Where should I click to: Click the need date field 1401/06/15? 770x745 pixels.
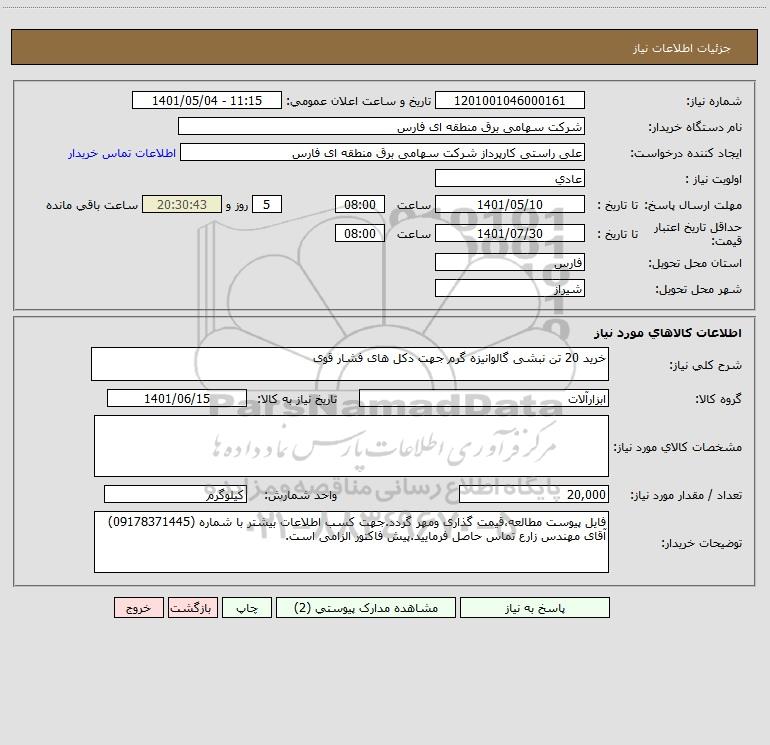(177, 398)
